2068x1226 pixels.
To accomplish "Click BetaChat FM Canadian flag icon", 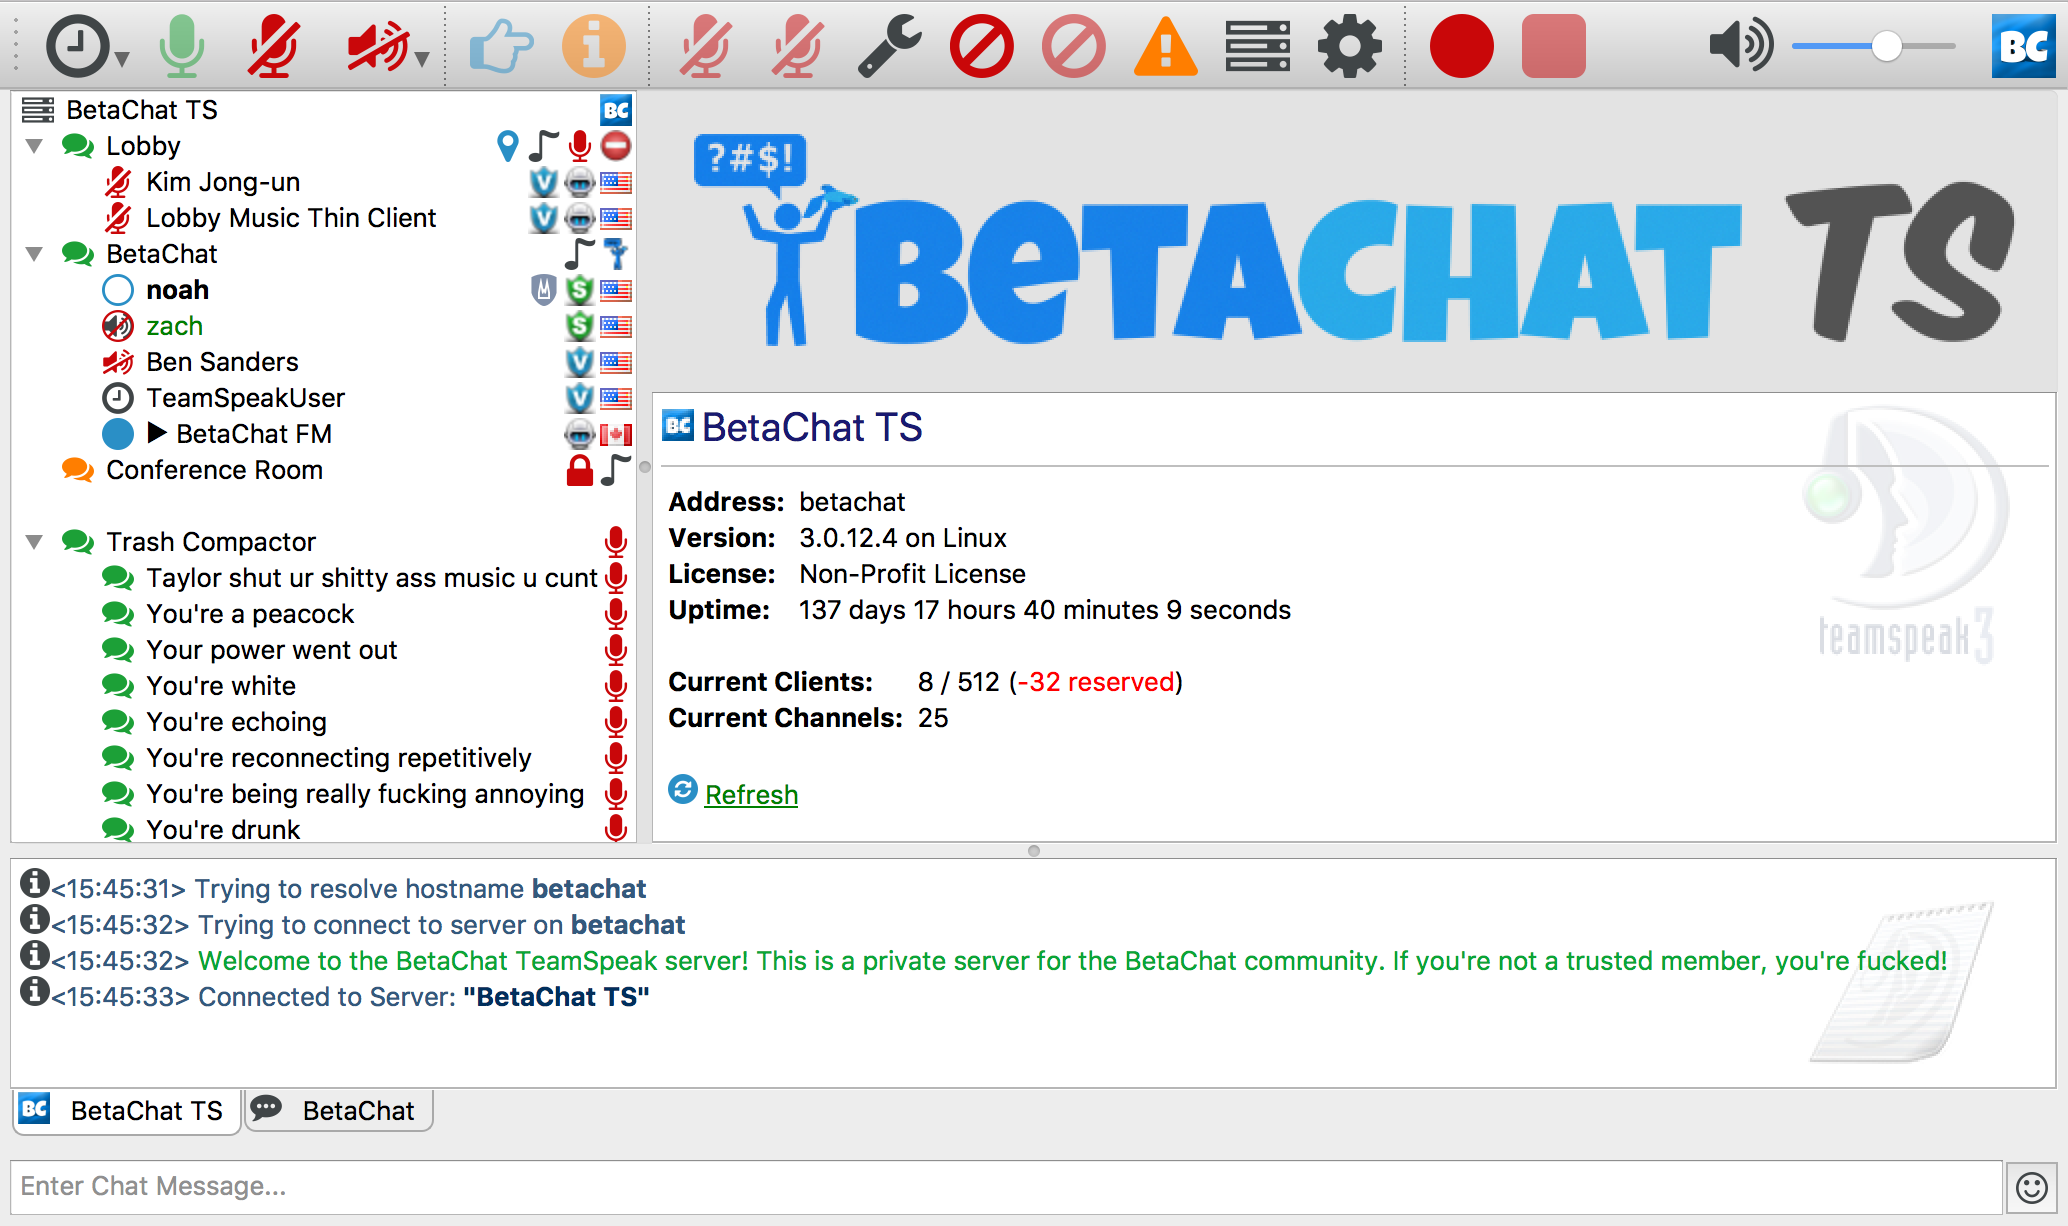I will (x=616, y=434).
